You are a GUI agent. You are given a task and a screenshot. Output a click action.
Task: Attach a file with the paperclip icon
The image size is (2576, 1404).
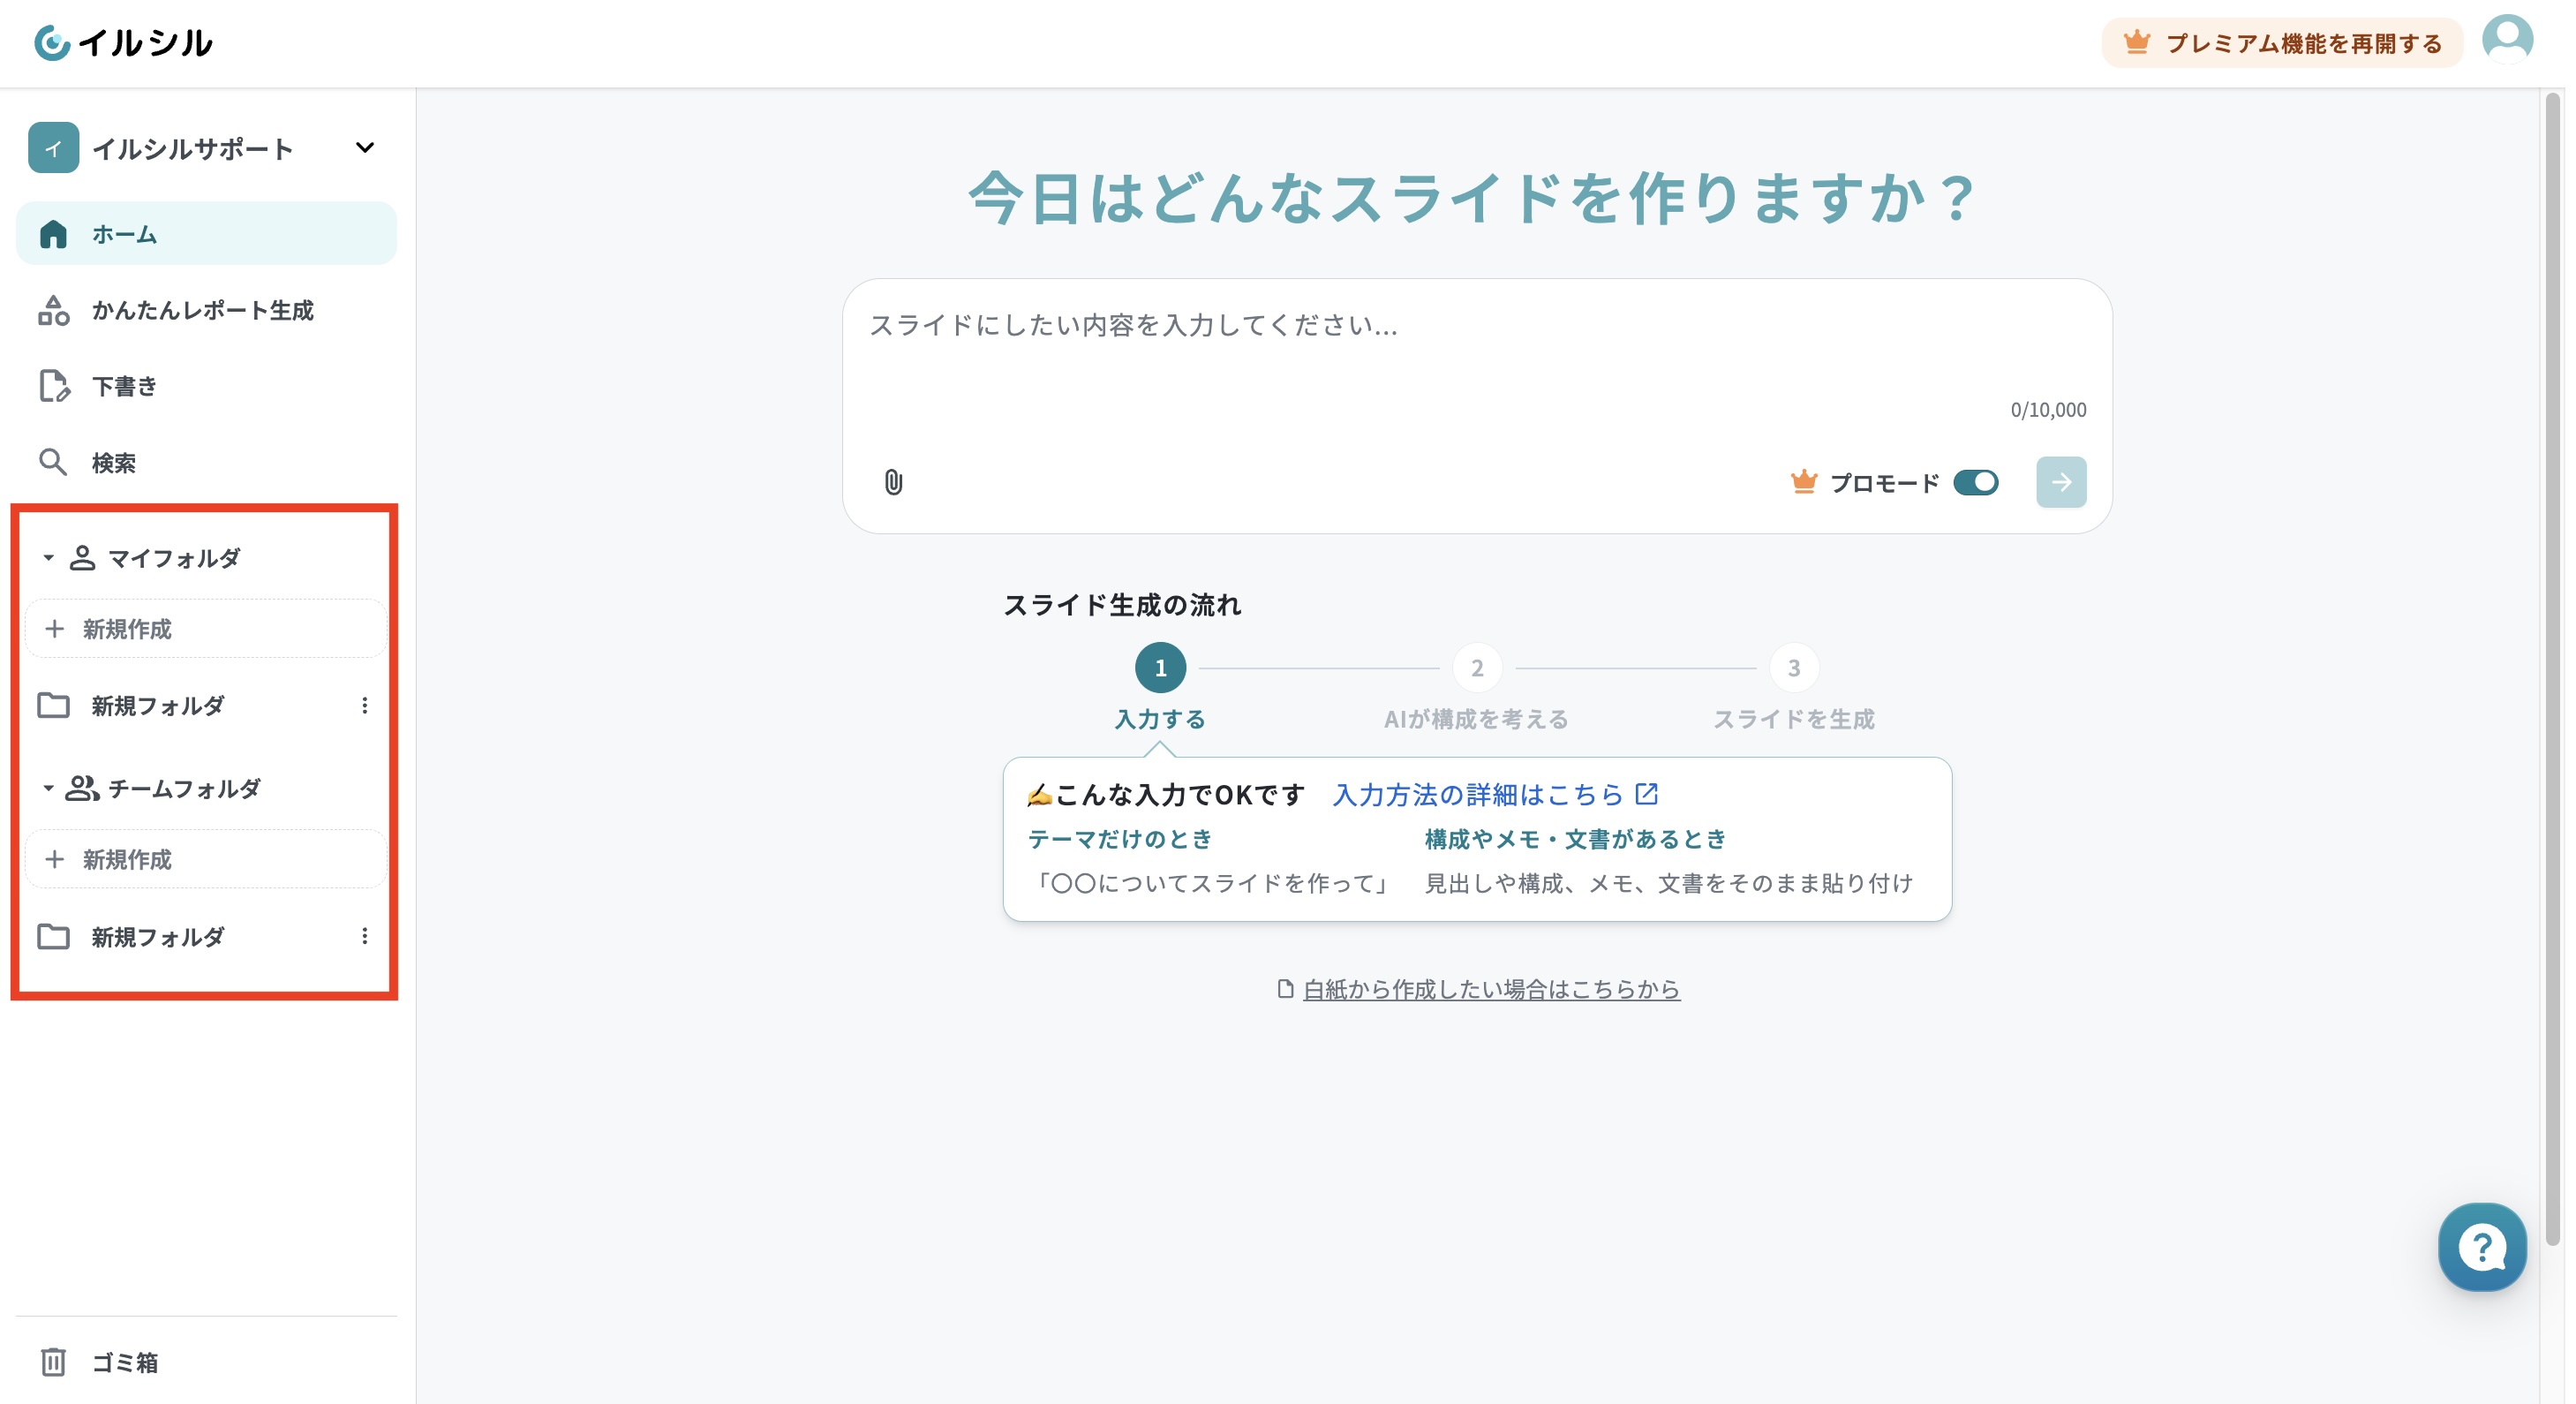(893, 482)
